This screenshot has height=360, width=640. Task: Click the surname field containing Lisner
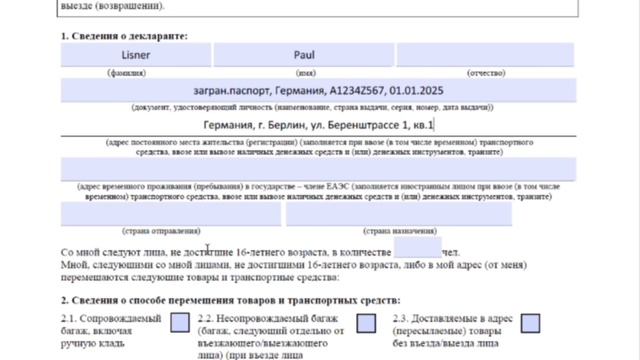136,55
